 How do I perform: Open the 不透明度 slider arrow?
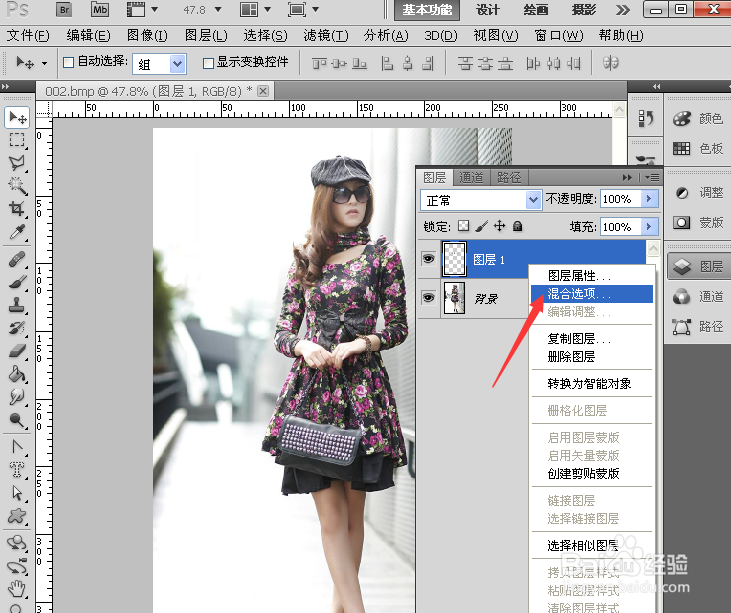(649, 199)
